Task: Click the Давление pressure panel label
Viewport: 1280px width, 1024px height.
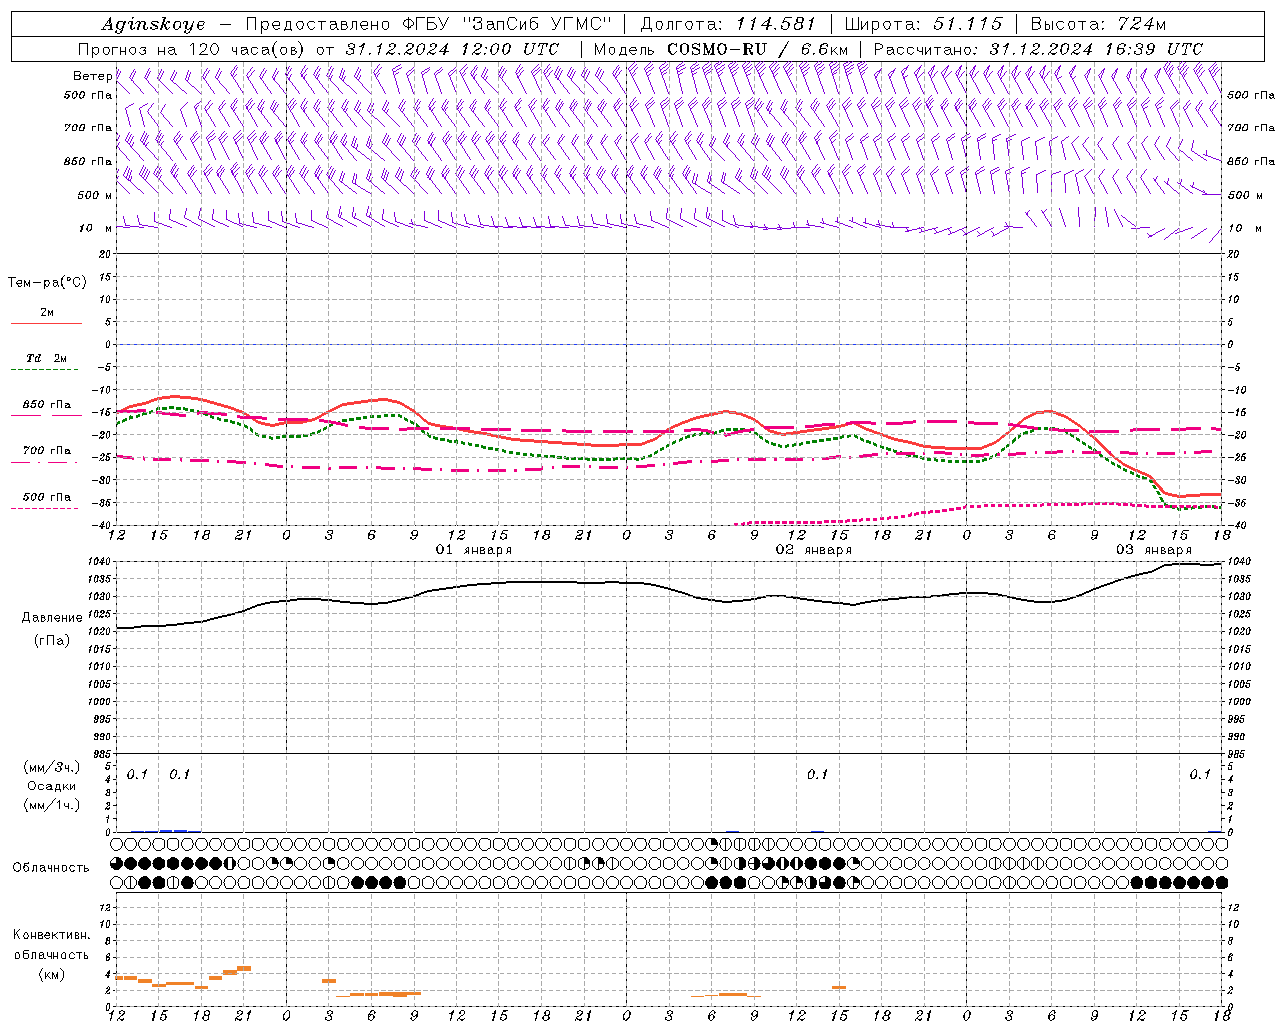Action: point(52,618)
